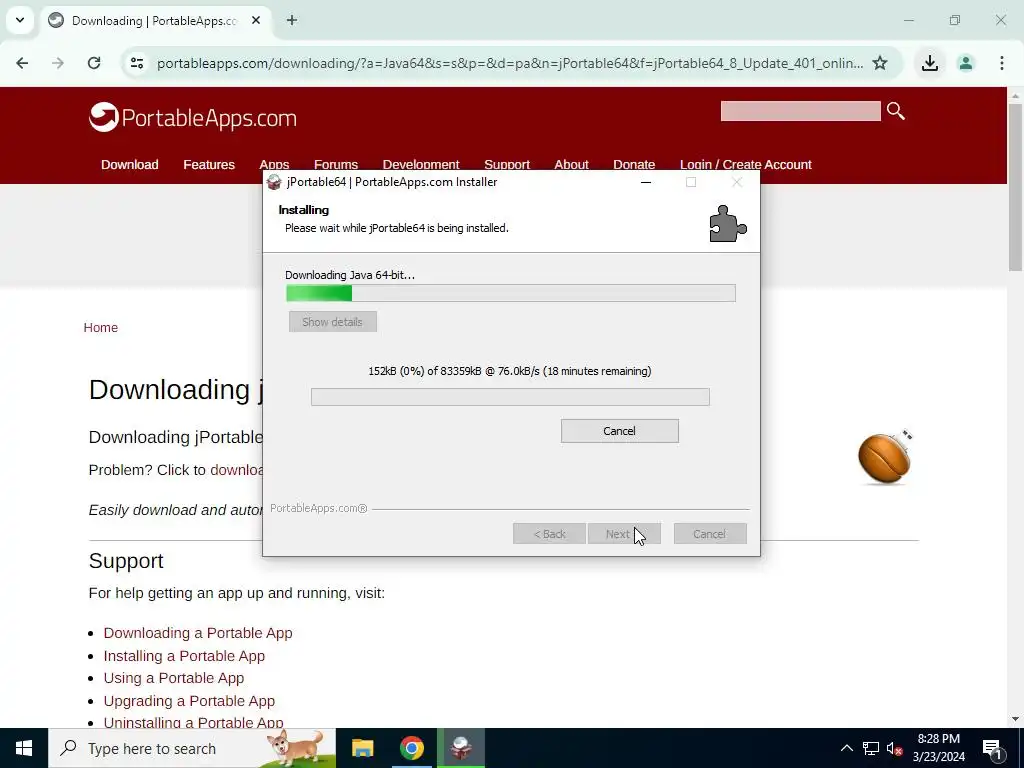
Task: Click Login / Create Account
Action: (746, 165)
